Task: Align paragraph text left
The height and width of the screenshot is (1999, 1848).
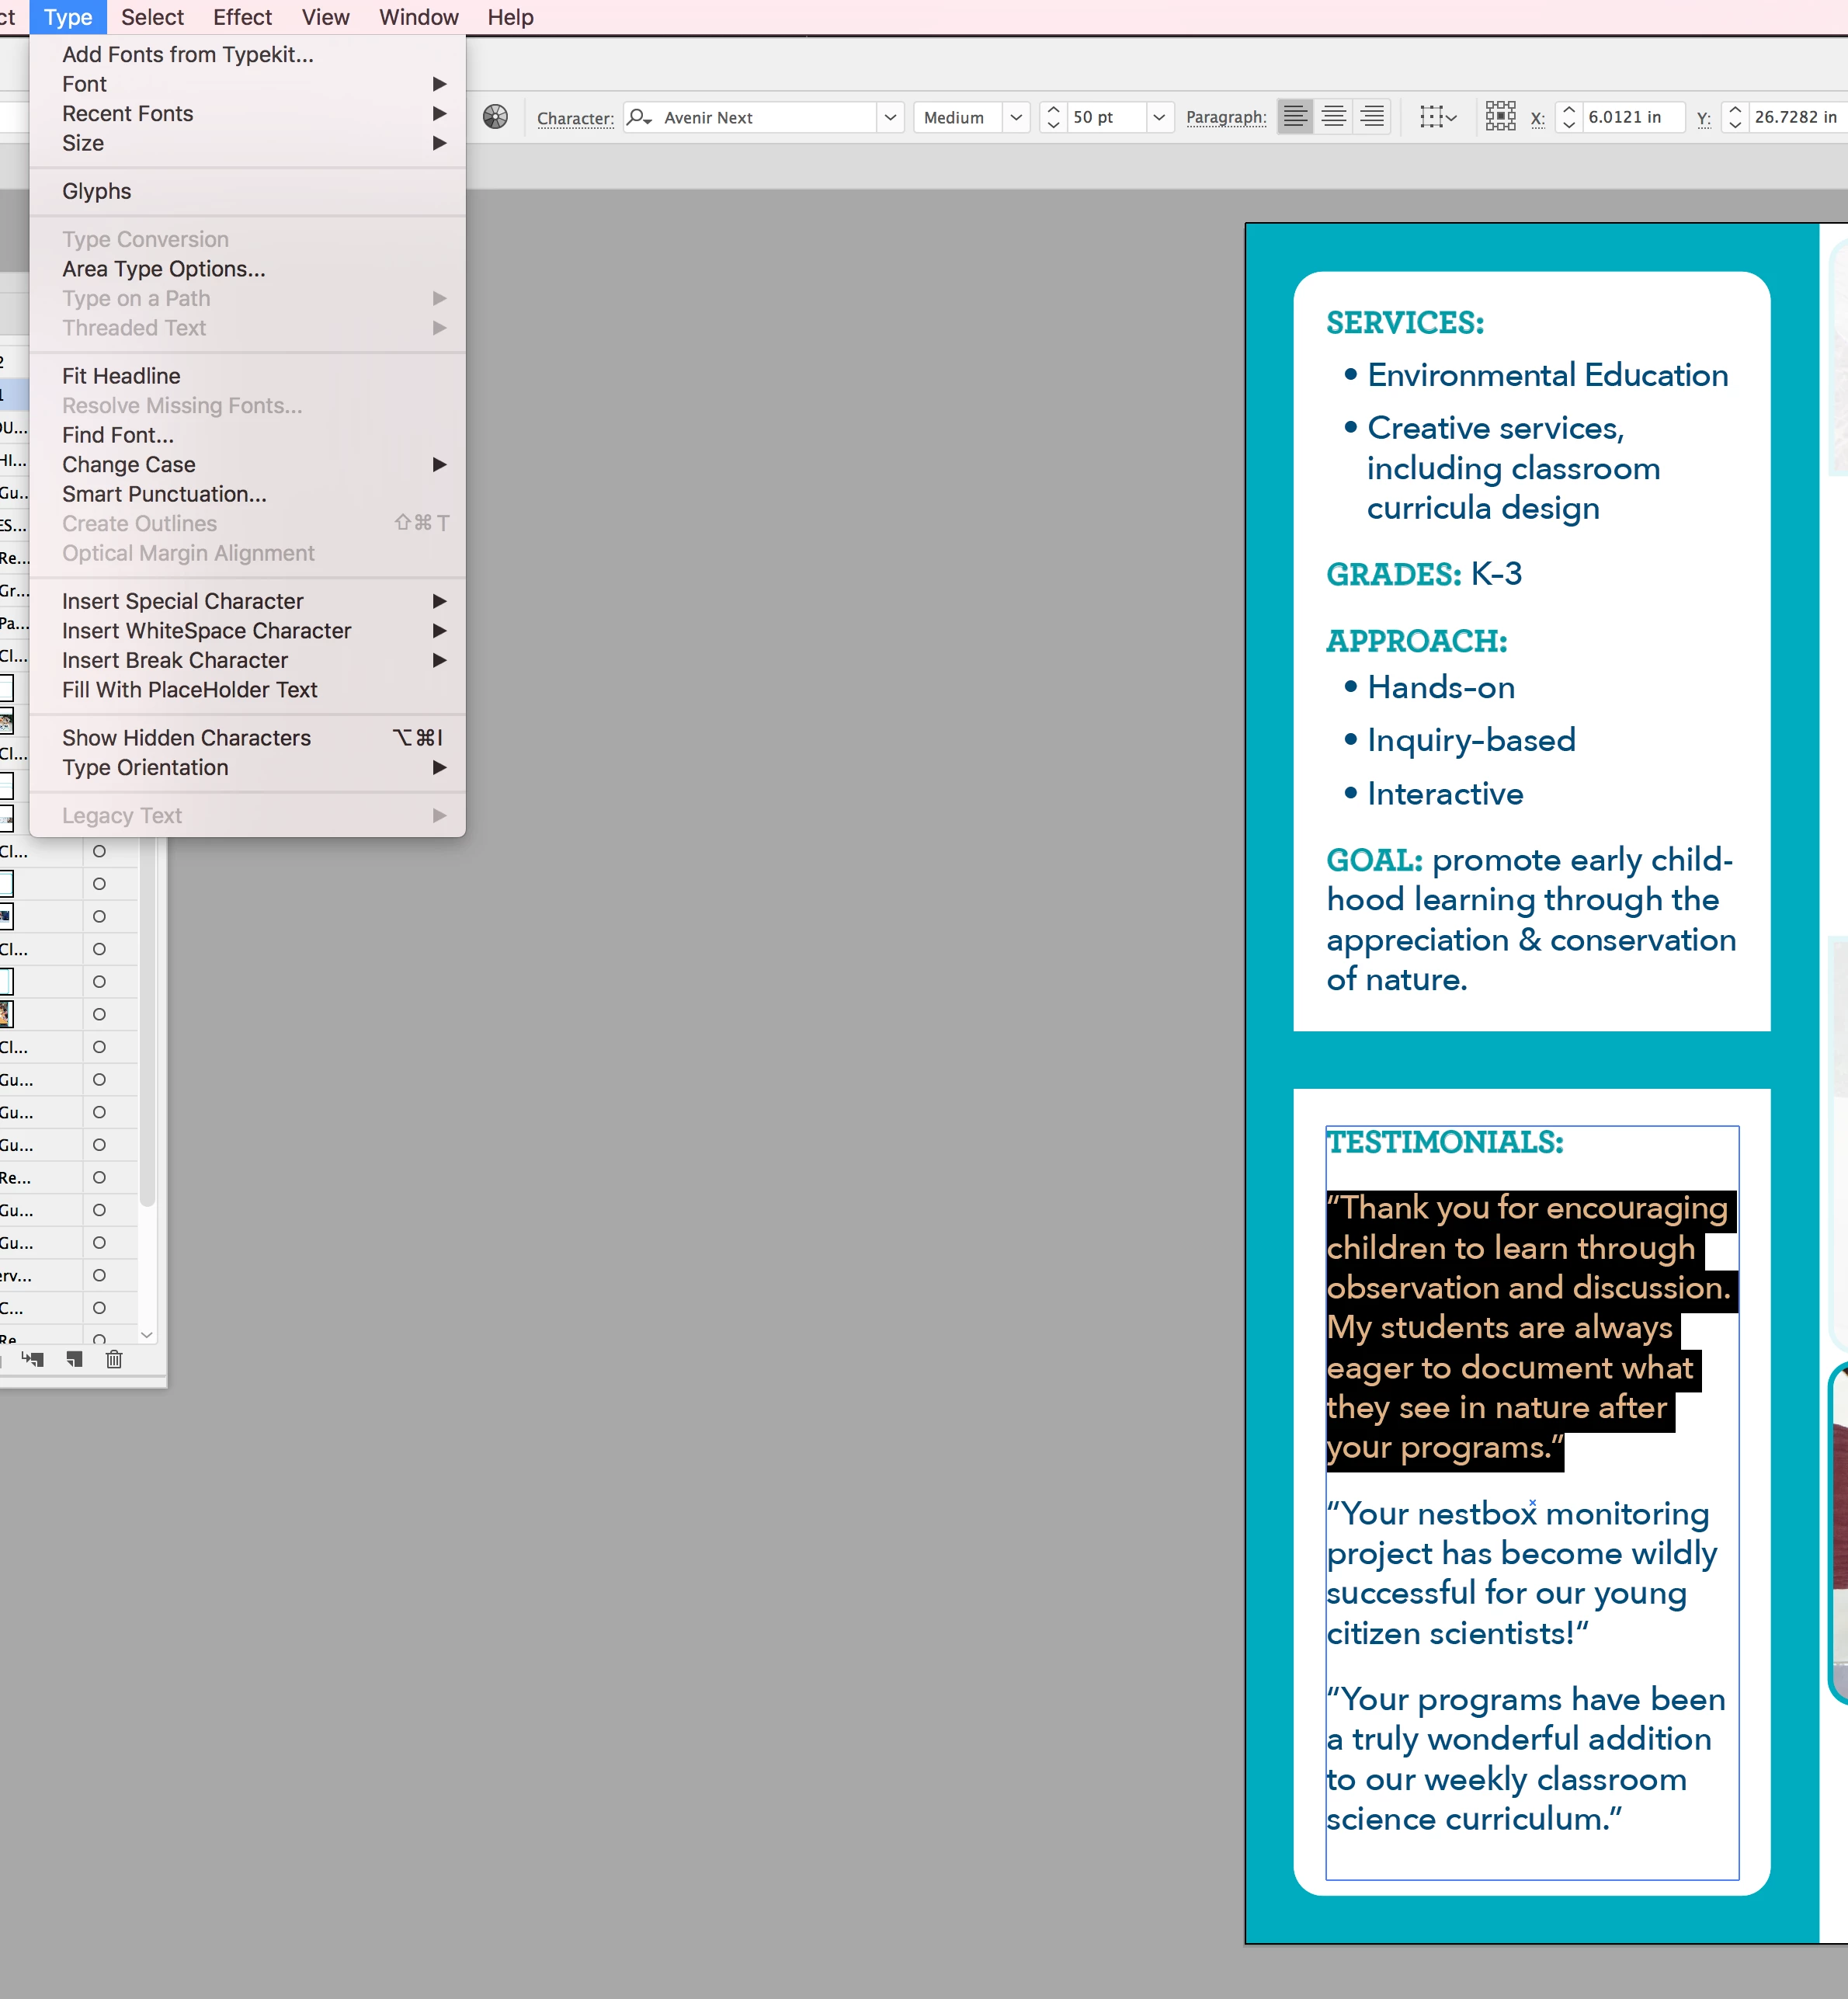Action: [1295, 117]
